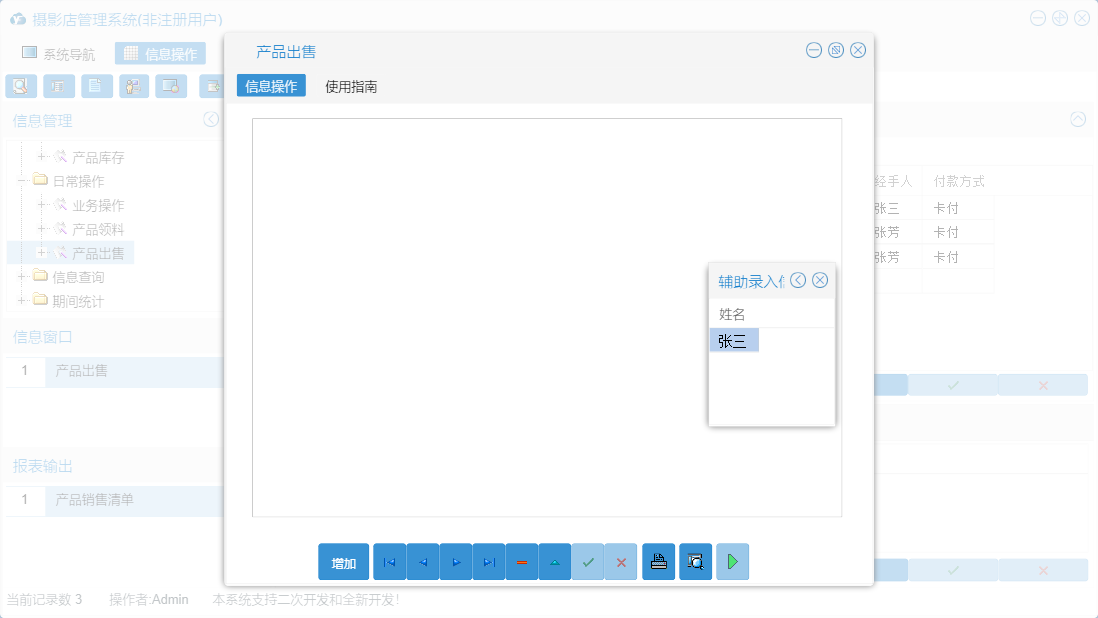Open main window 信息操作 tab

(160, 54)
